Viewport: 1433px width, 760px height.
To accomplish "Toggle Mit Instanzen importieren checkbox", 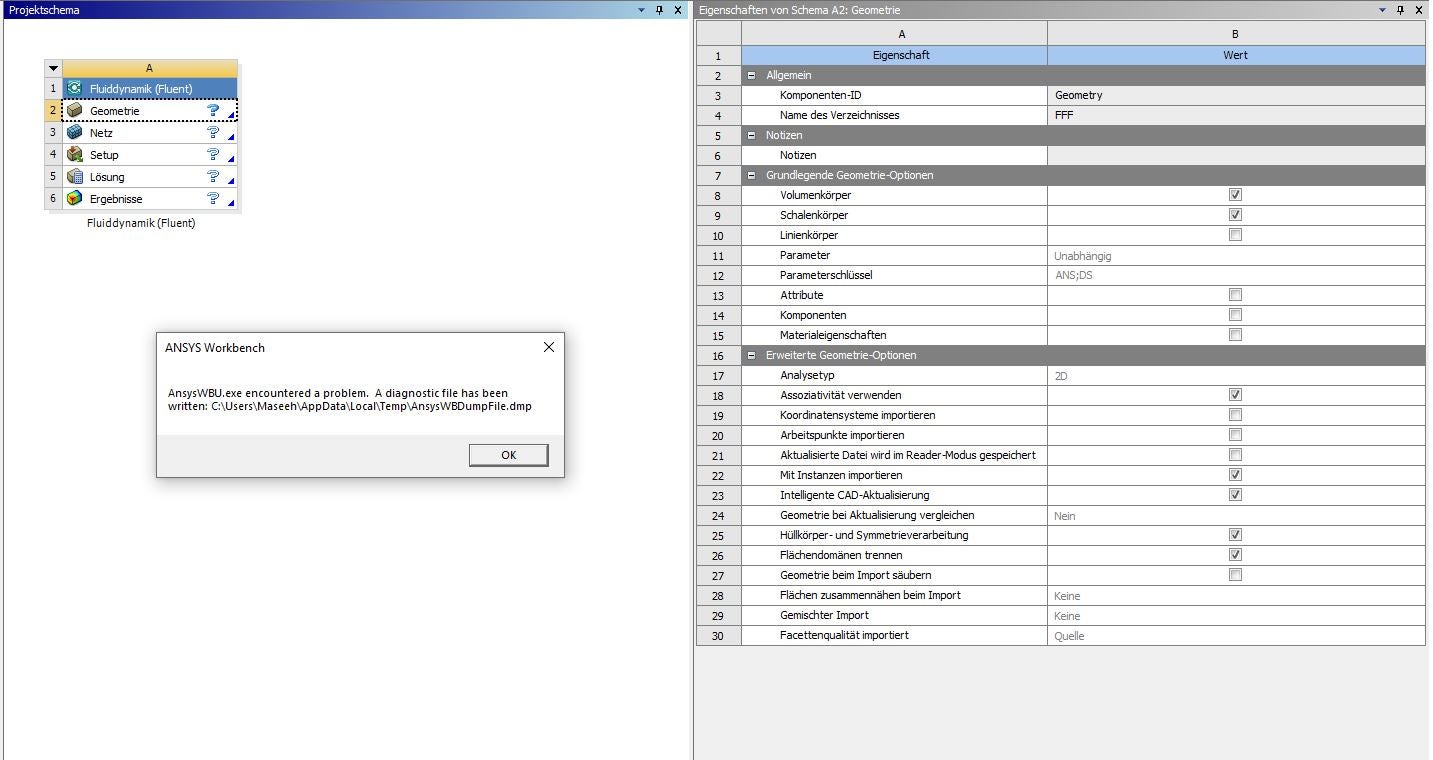I will click(x=1235, y=475).
